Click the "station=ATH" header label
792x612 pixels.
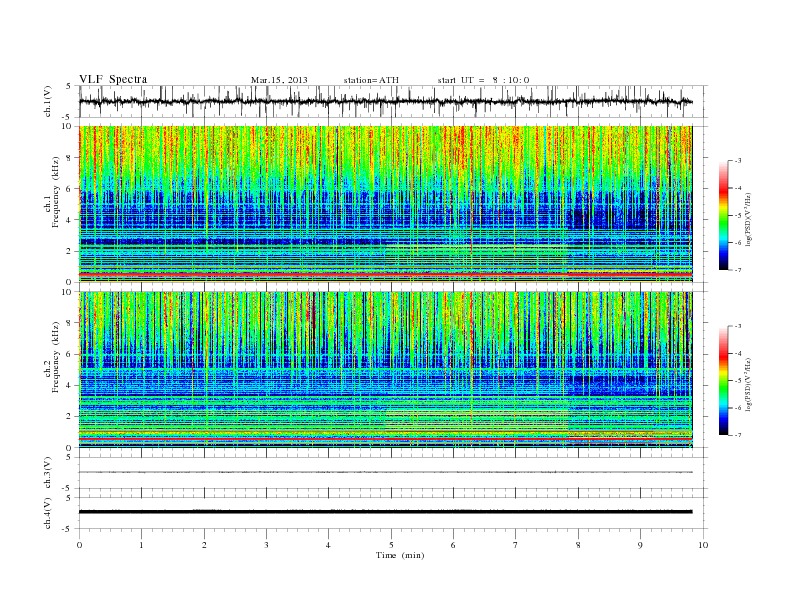pyautogui.click(x=371, y=80)
